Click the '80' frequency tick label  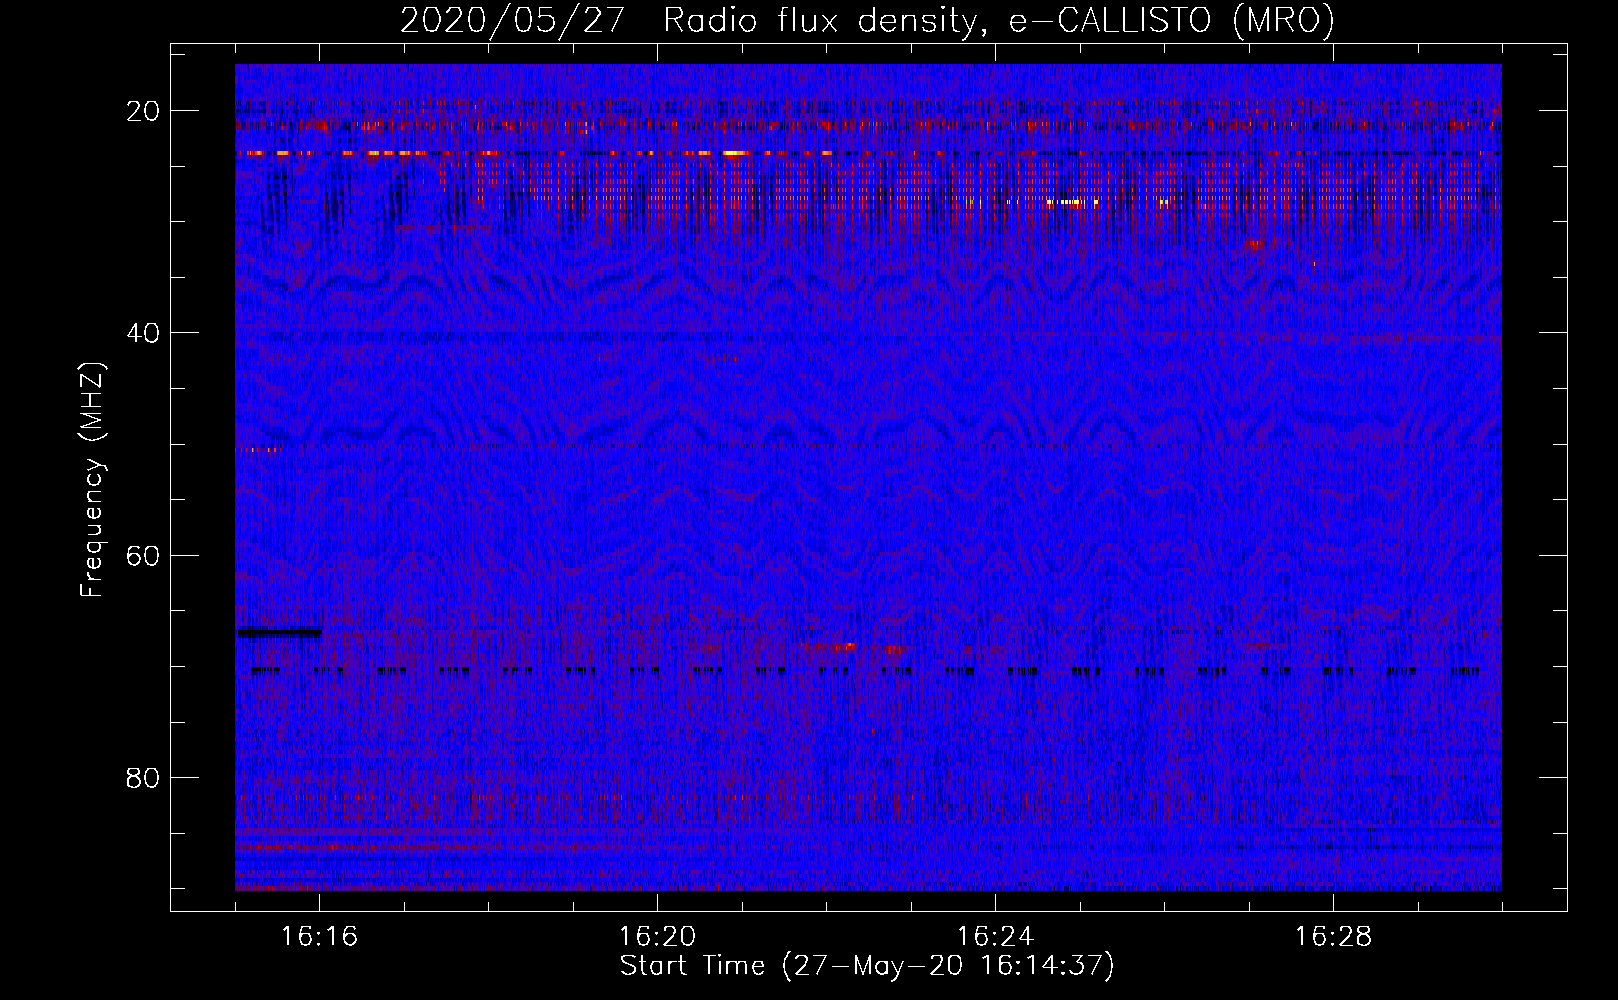[x=143, y=777]
